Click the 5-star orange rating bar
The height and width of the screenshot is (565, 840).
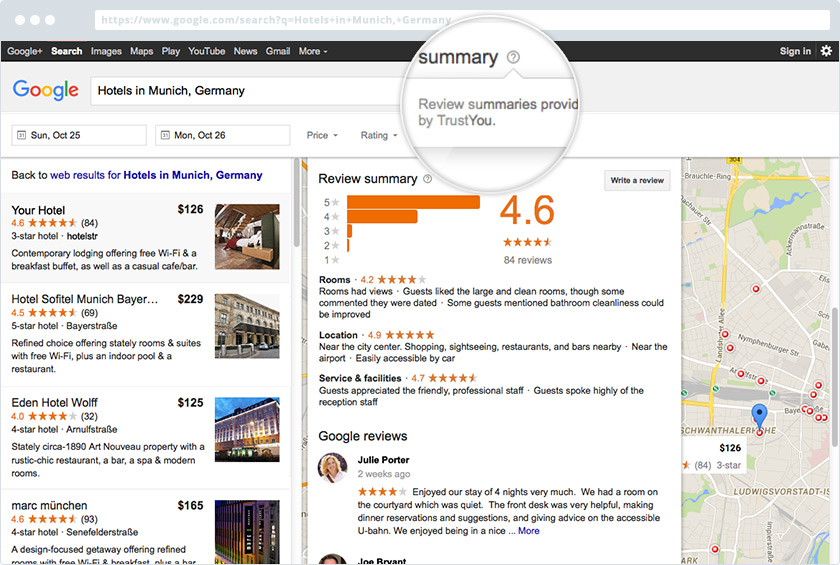pyautogui.click(x=413, y=202)
